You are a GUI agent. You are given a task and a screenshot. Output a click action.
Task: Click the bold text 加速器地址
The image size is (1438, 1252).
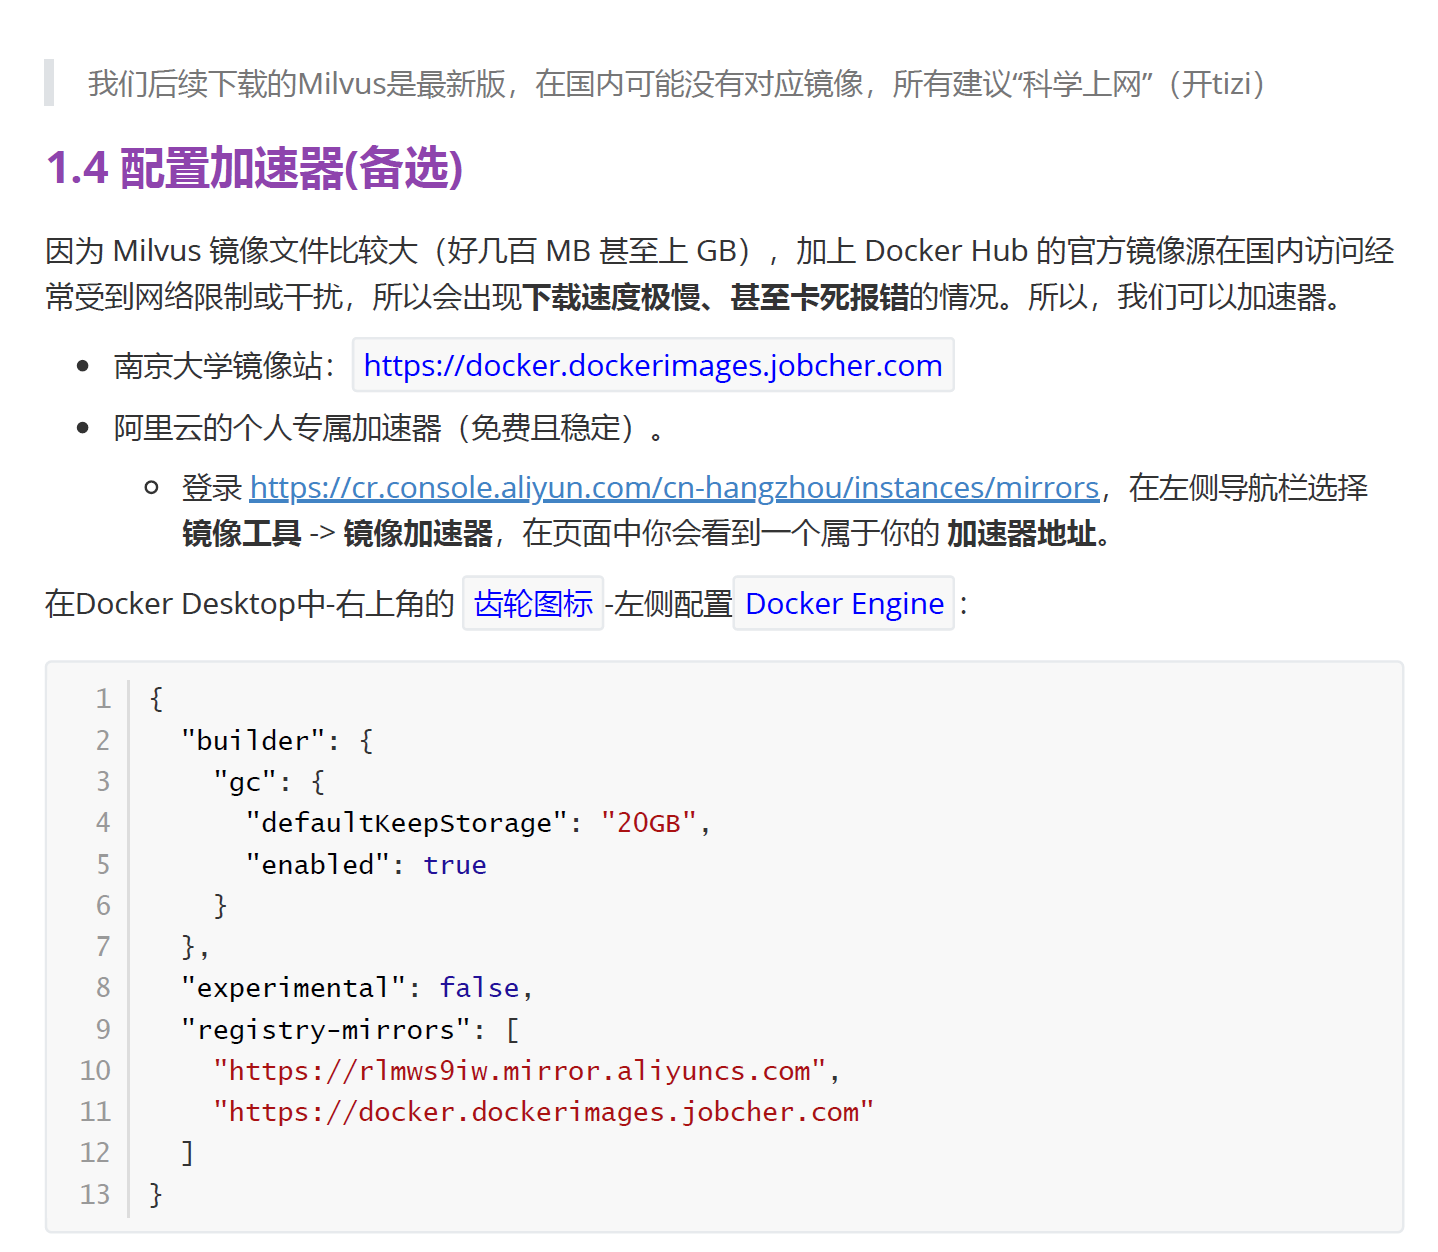1021,533
